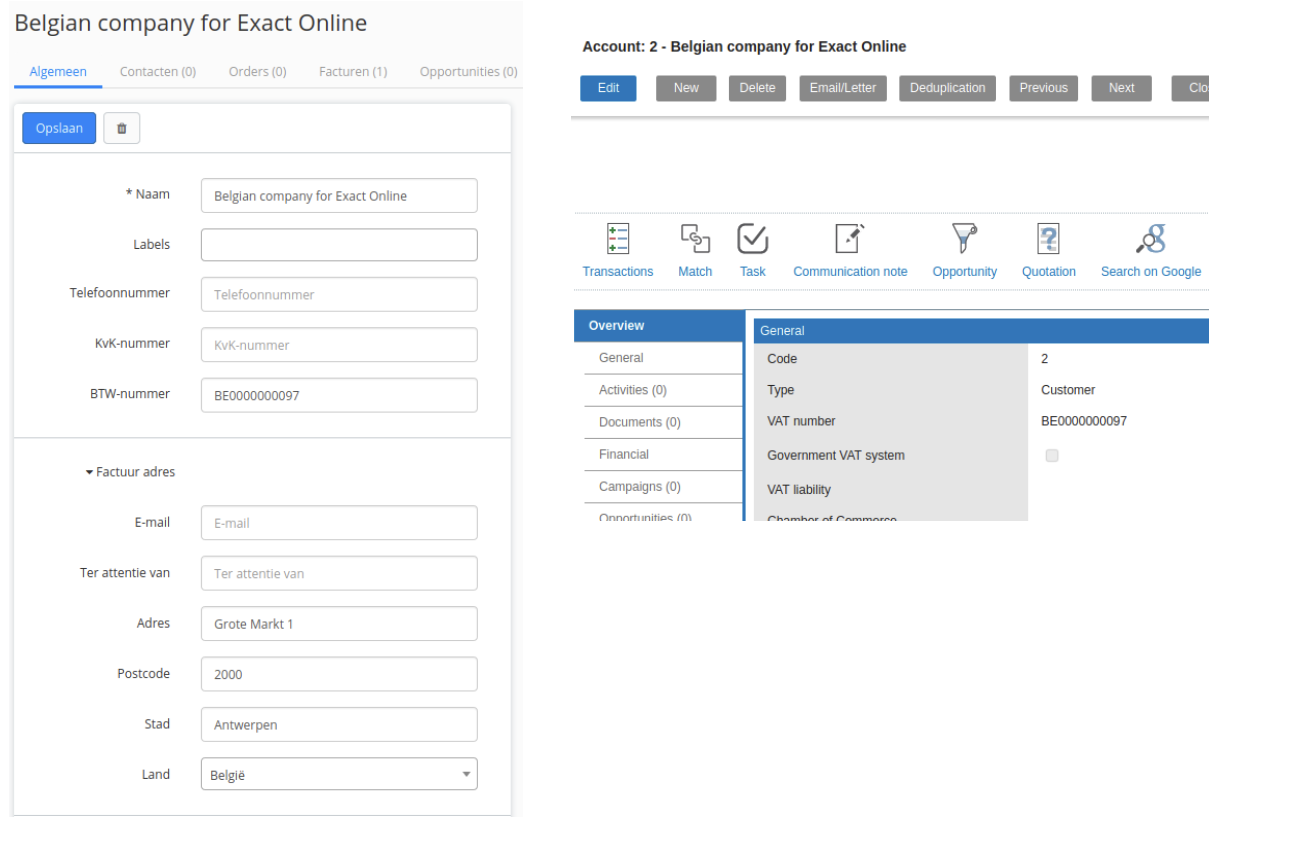The width and height of the screenshot is (1308, 842).
Task: Click the Search on Google icon
Action: (x=1151, y=239)
